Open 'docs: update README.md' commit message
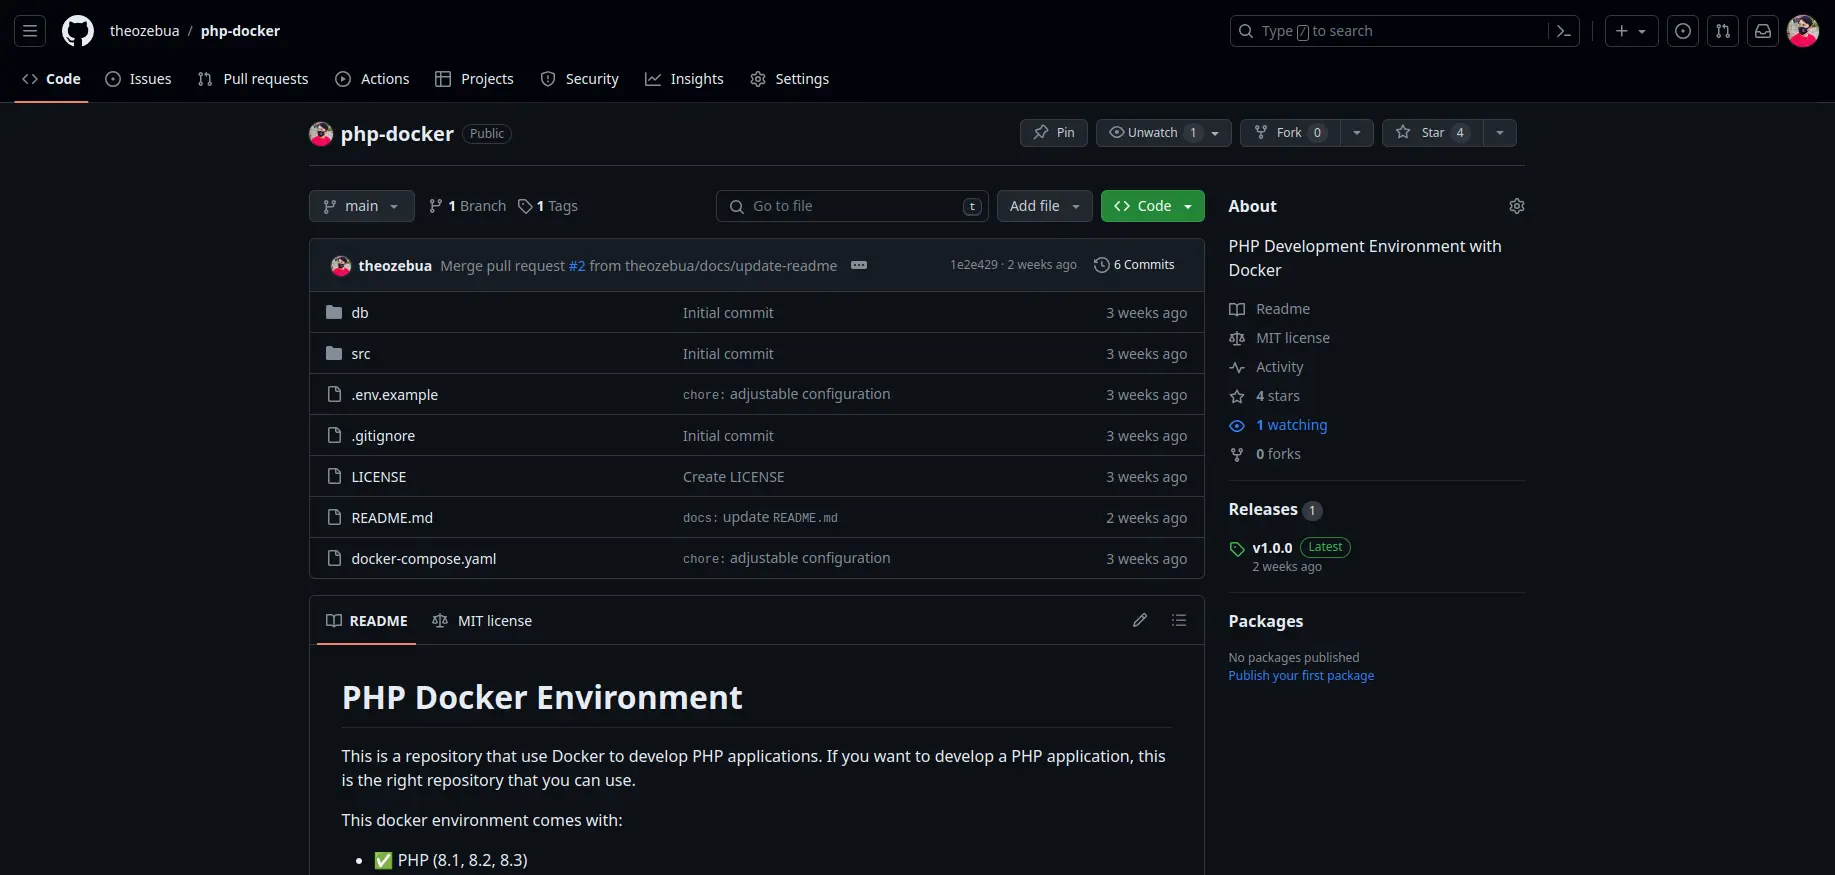 pos(760,518)
